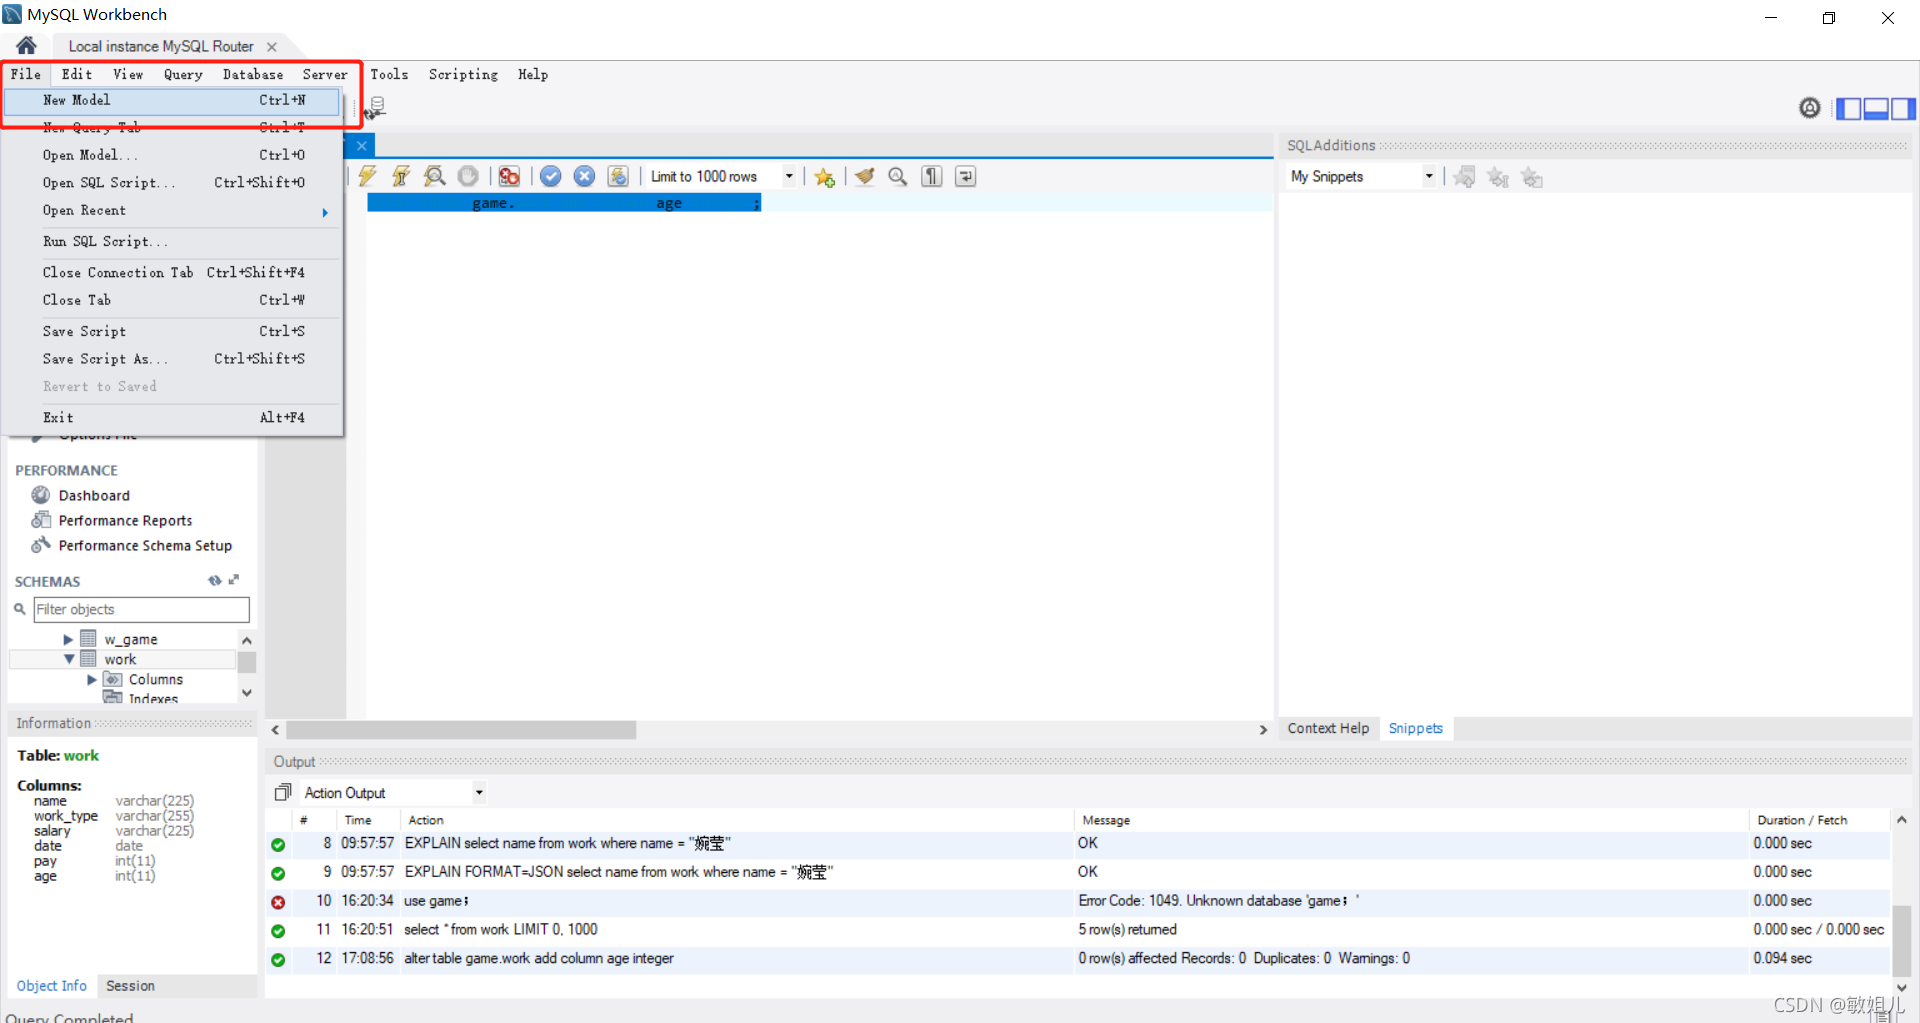Open the Tools menu
The width and height of the screenshot is (1920, 1023).
[389, 74]
